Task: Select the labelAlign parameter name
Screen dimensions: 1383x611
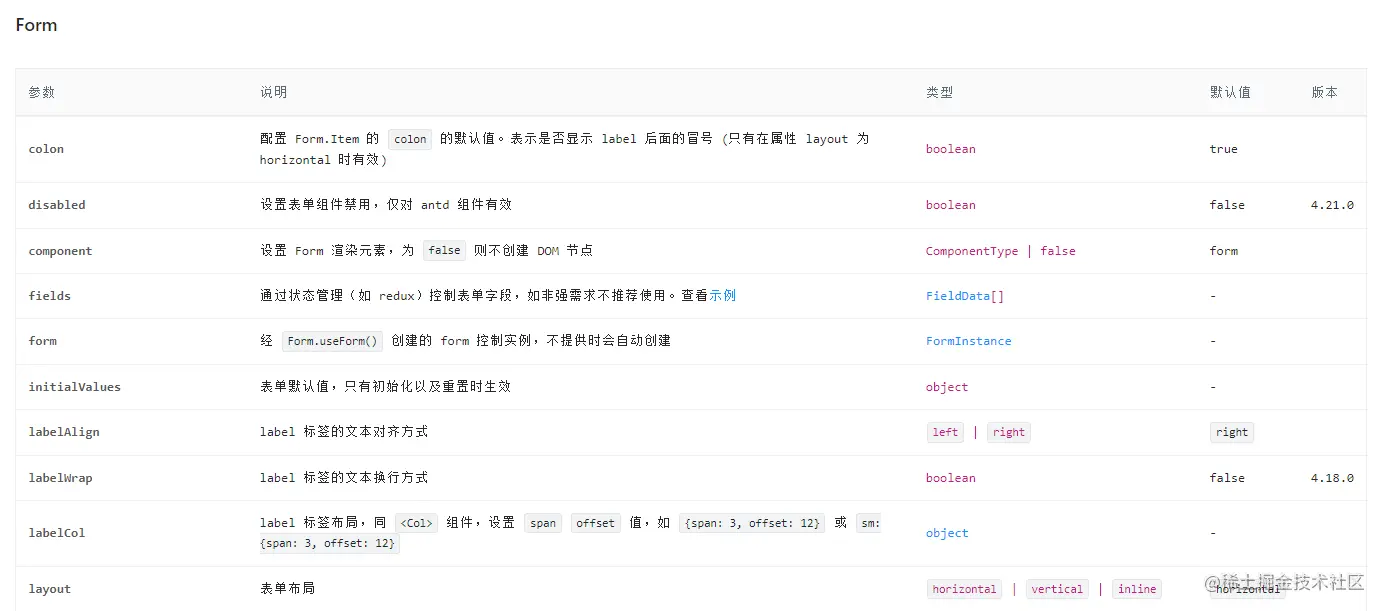Action: click(64, 432)
